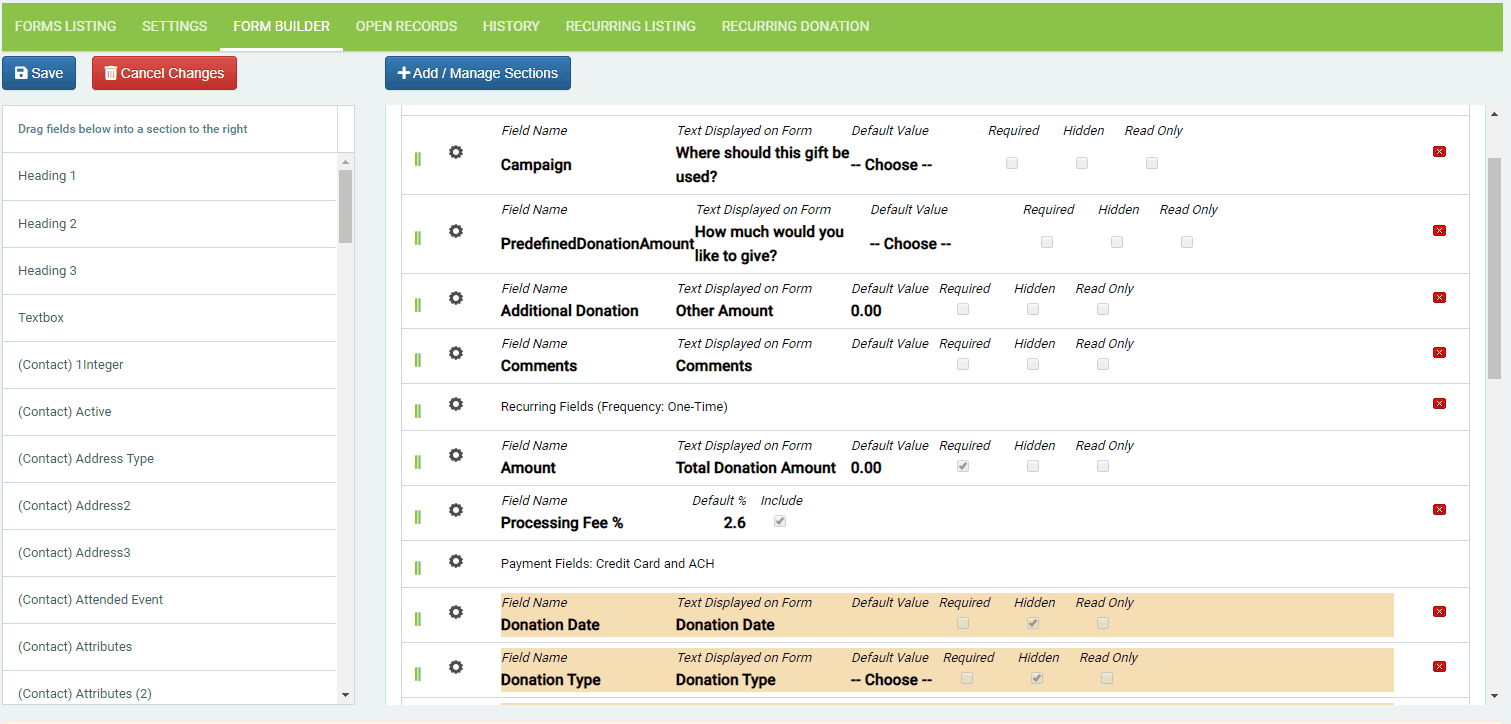The width and height of the screenshot is (1511, 724).
Task: Click Add / Manage Sections button
Action: tap(478, 73)
